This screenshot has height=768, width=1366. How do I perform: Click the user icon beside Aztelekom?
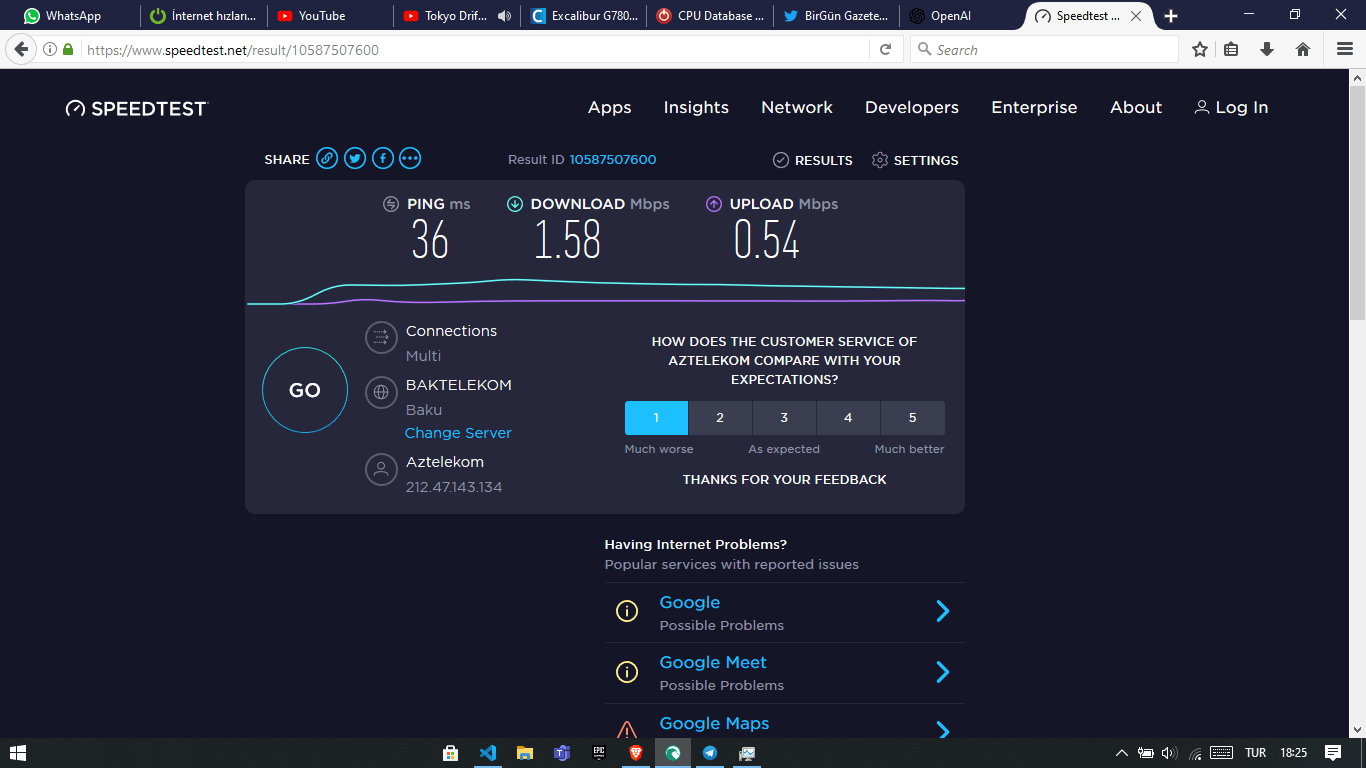(381, 469)
